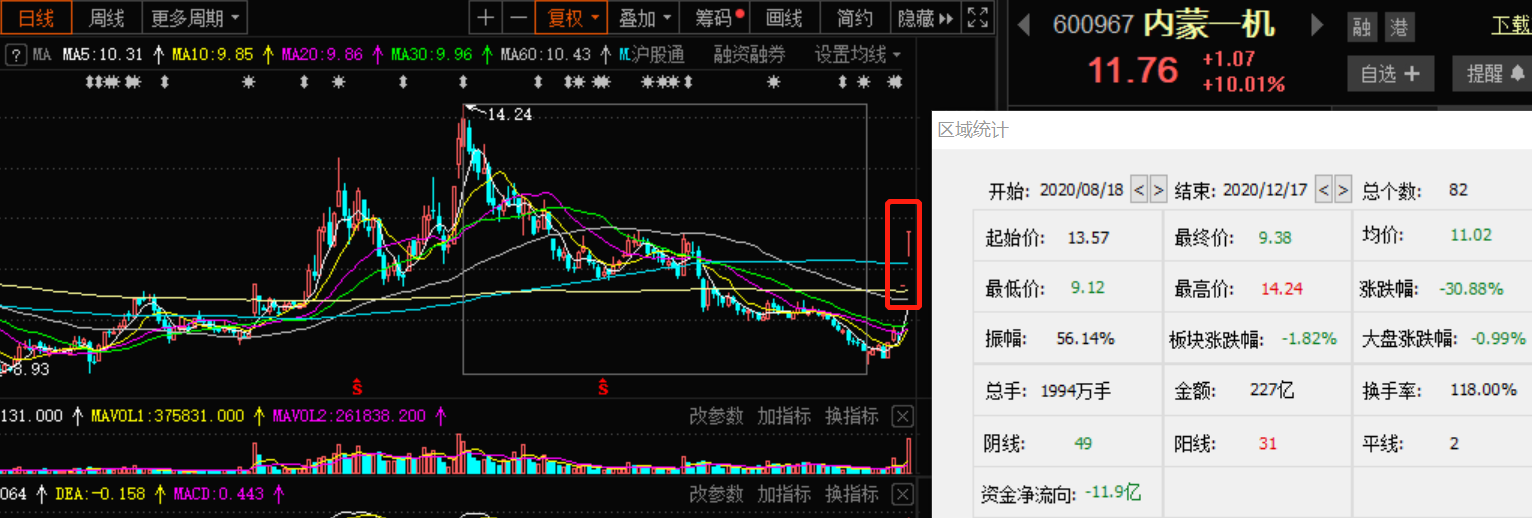
Task: Activate 画线 drawing tools
Action: [x=784, y=18]
